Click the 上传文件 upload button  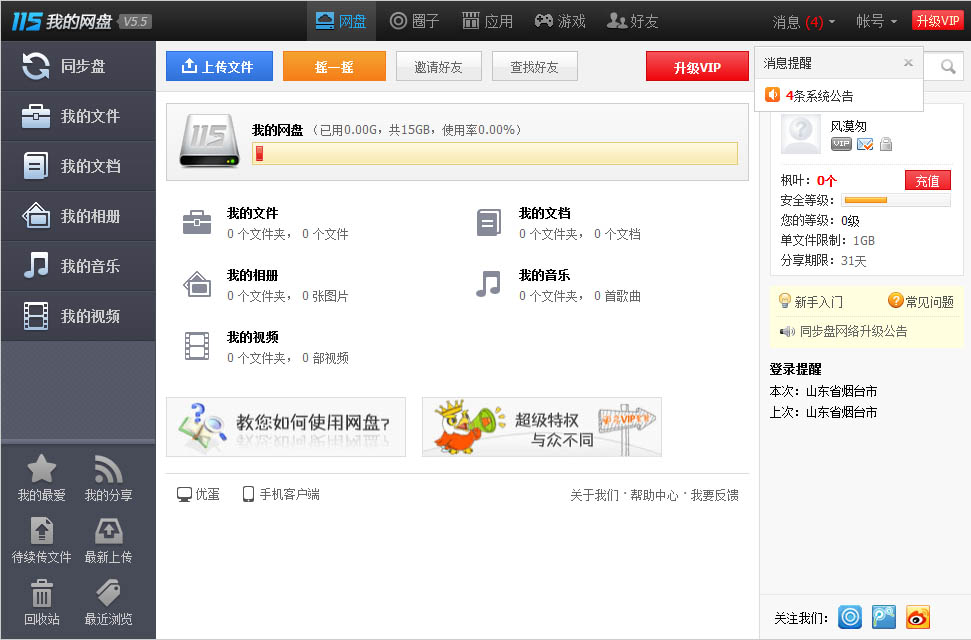pos(219,66)
